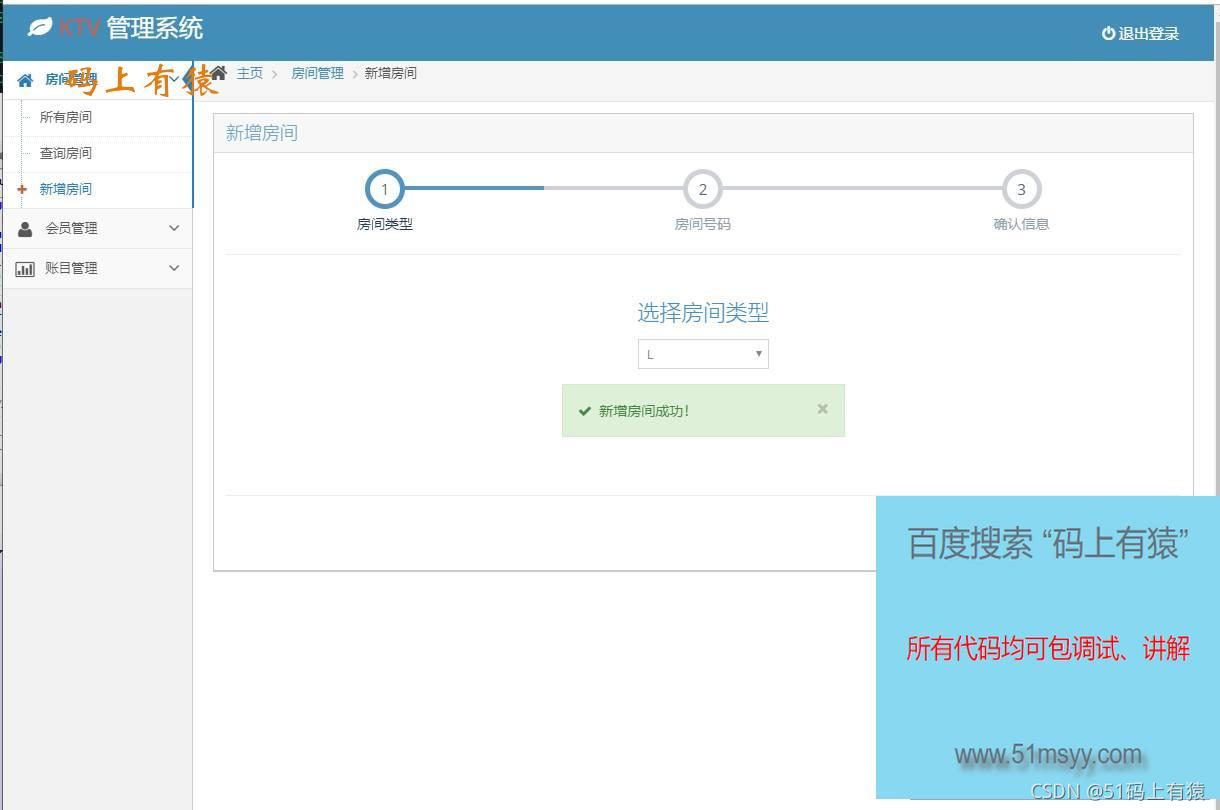This screenshot has width=1220, height=810.
Task: Select 新增房间 sidebar entry
Action: (x=66, y=189)
